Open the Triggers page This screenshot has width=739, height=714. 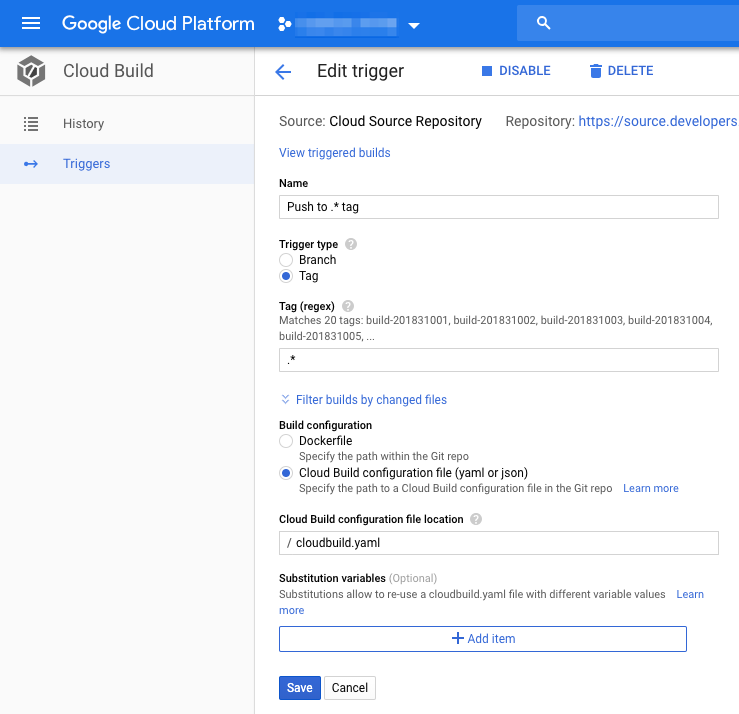click(x=127, y=164)
